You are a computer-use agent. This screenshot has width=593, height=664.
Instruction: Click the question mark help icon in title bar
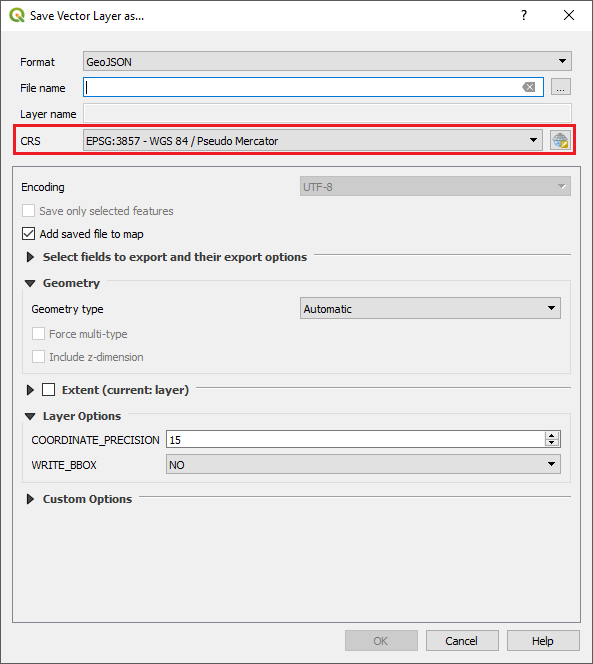(x=524, y=15)
